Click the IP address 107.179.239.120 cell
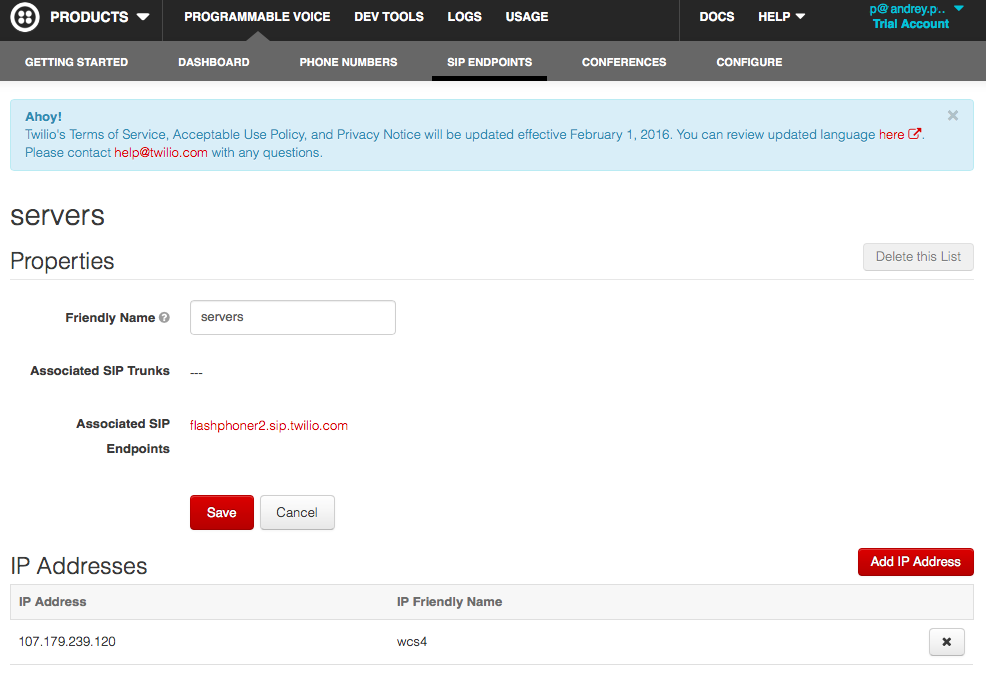986x700 pixels. [x=67, y=642]
